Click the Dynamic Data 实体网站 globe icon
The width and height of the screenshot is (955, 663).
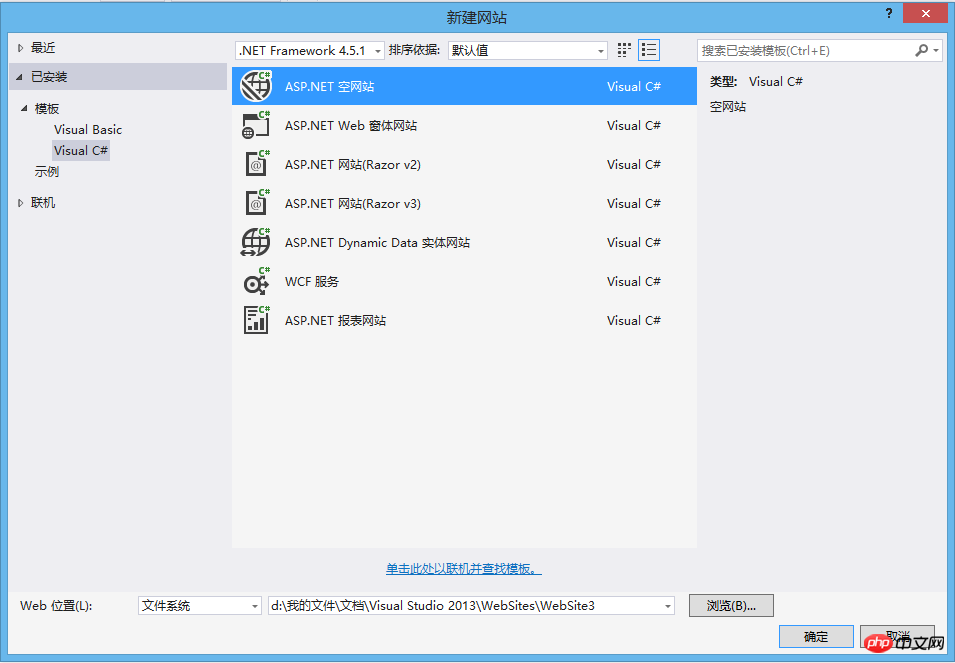[256, 242]
